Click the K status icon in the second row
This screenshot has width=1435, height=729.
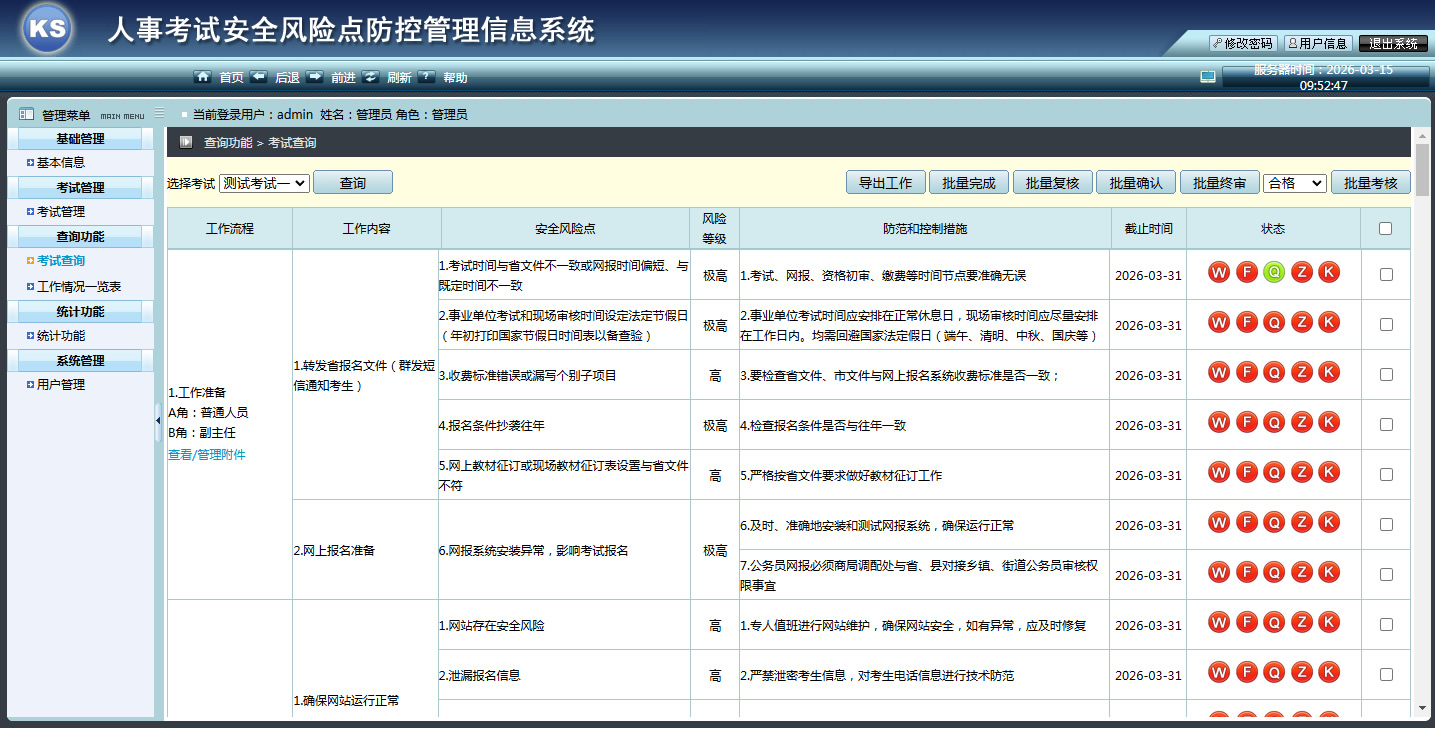coord(1328,322)
